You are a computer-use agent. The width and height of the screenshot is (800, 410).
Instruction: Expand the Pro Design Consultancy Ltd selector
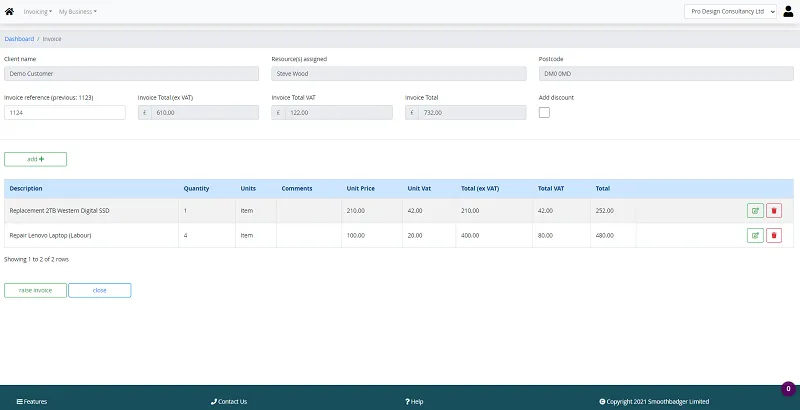tap(730, 11)
